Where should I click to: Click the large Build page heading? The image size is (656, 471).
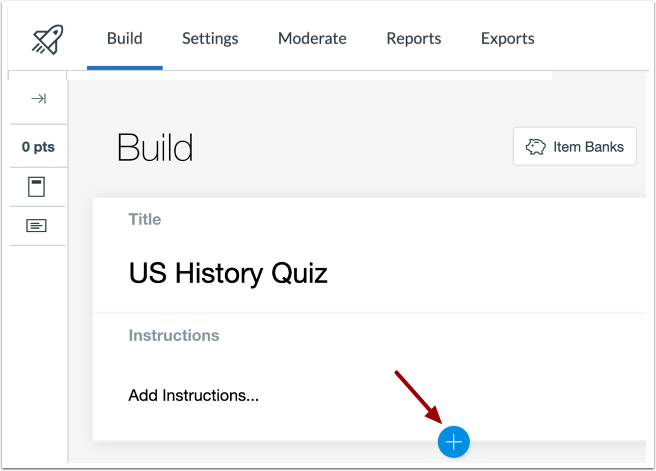coord(155,148)
